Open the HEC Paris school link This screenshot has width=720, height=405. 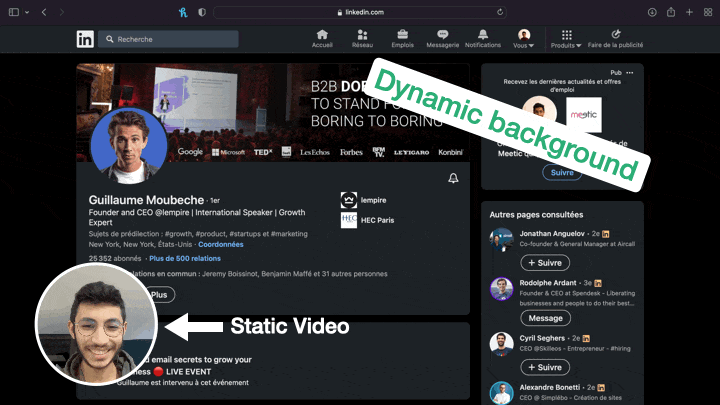367,220
